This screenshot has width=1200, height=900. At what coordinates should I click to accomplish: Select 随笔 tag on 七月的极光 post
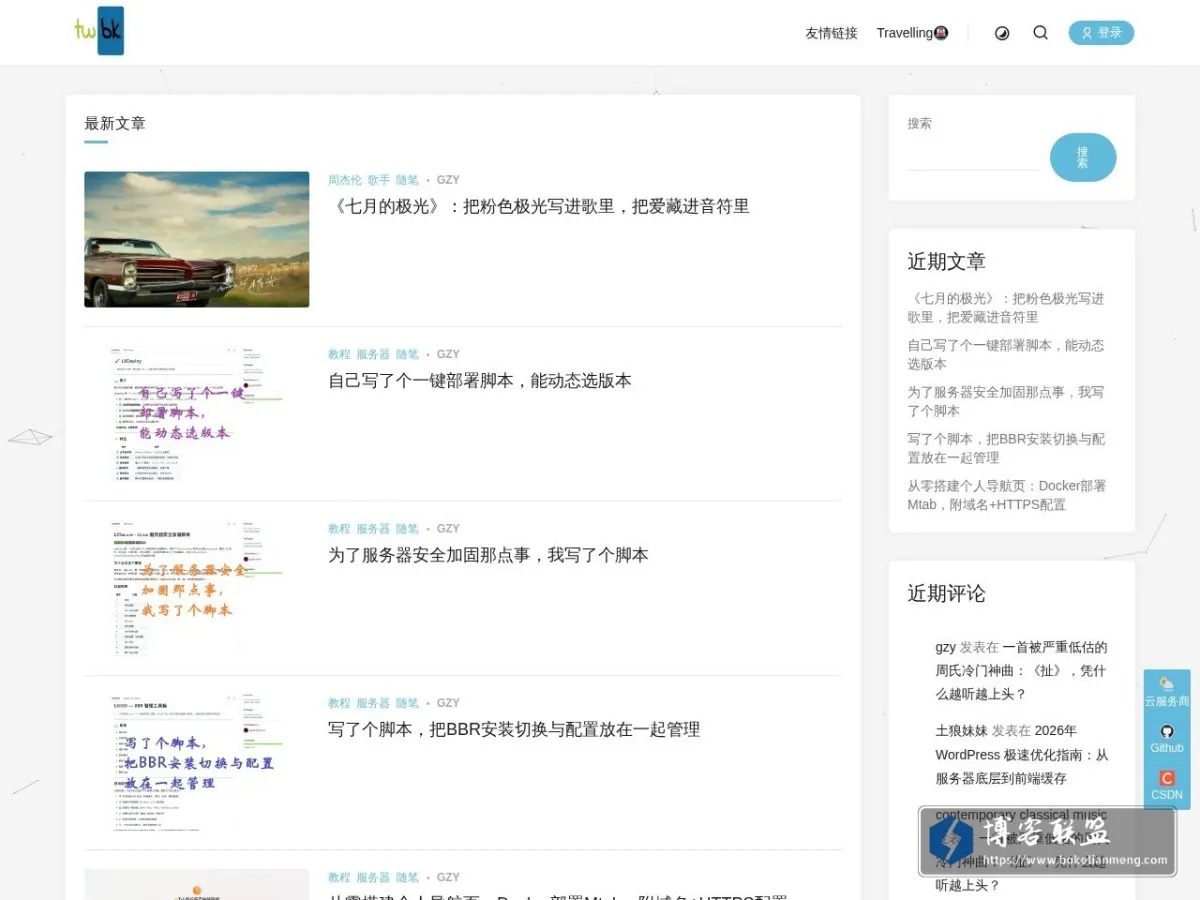(x=407, y=180)
